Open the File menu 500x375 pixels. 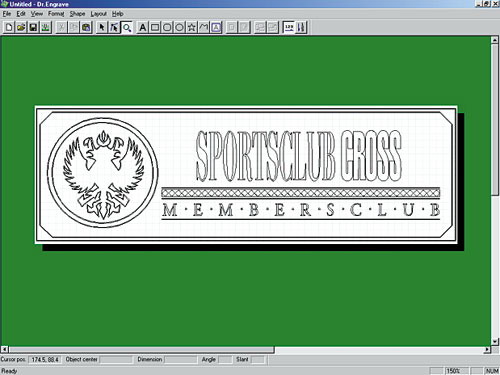click(x=7, y=14)
